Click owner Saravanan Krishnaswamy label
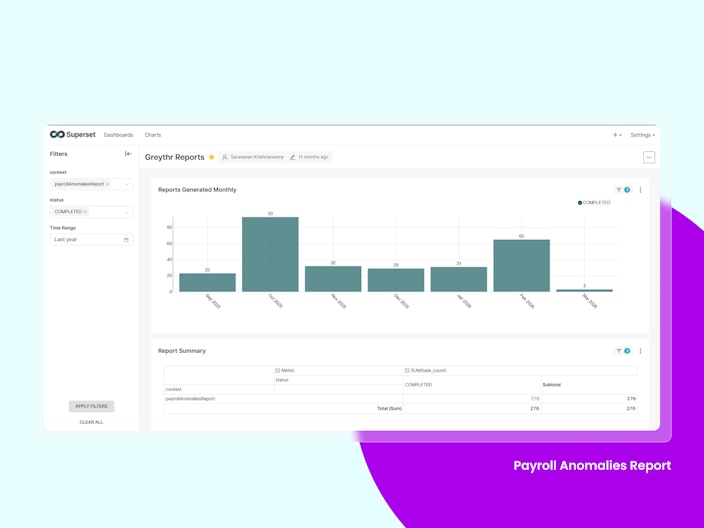Image resolution: width=704 pixels, height=528 pixels. 253,157
